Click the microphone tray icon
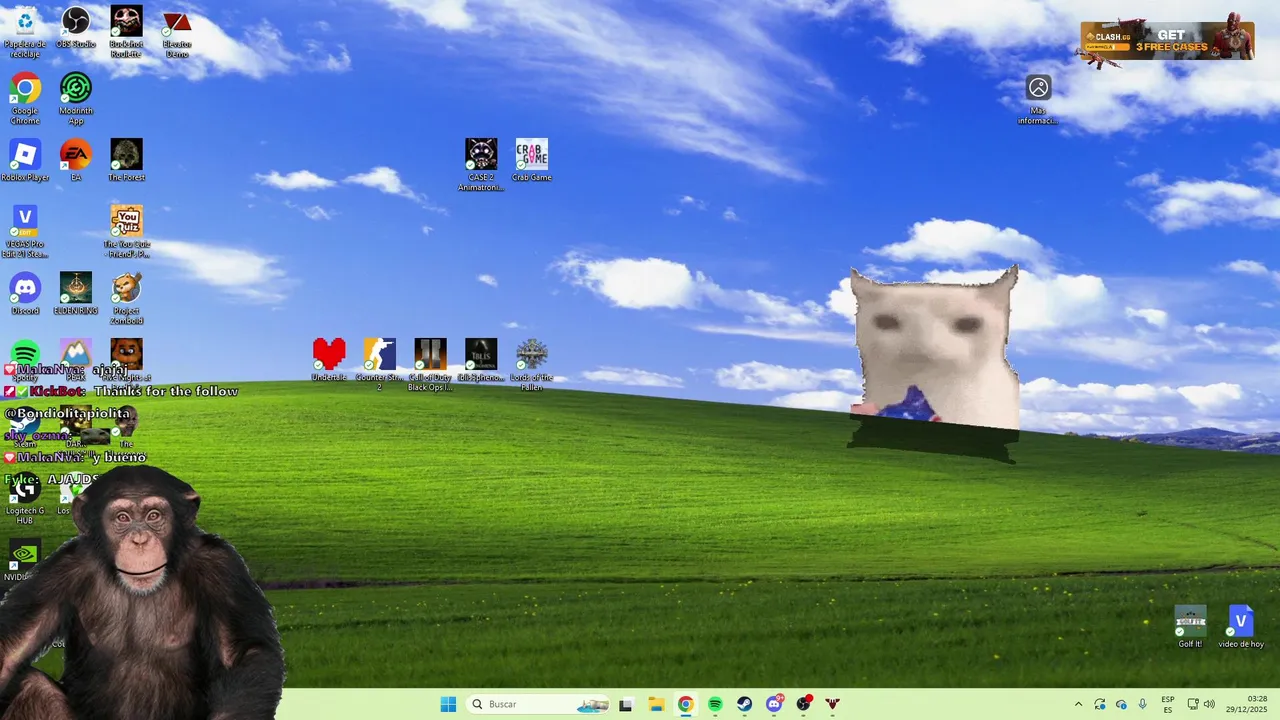1280x720 pixels. point(1143,704)
